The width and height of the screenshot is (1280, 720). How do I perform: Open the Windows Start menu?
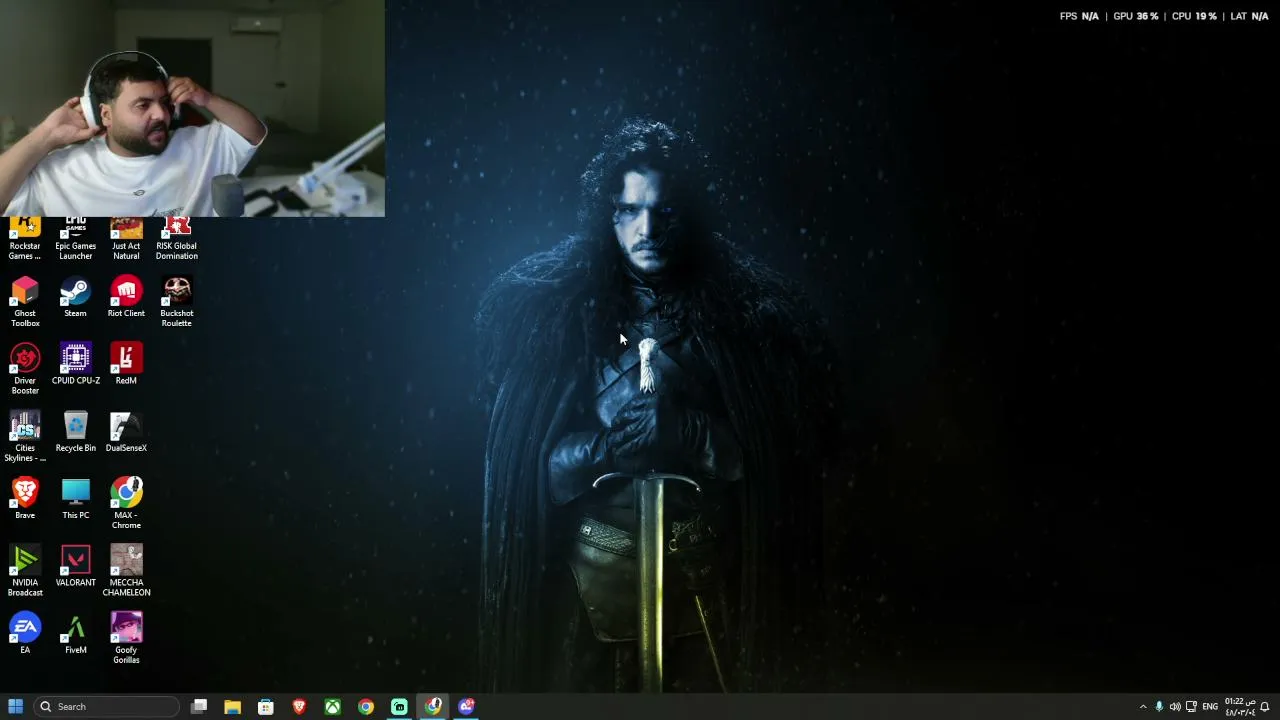point(15,707)
